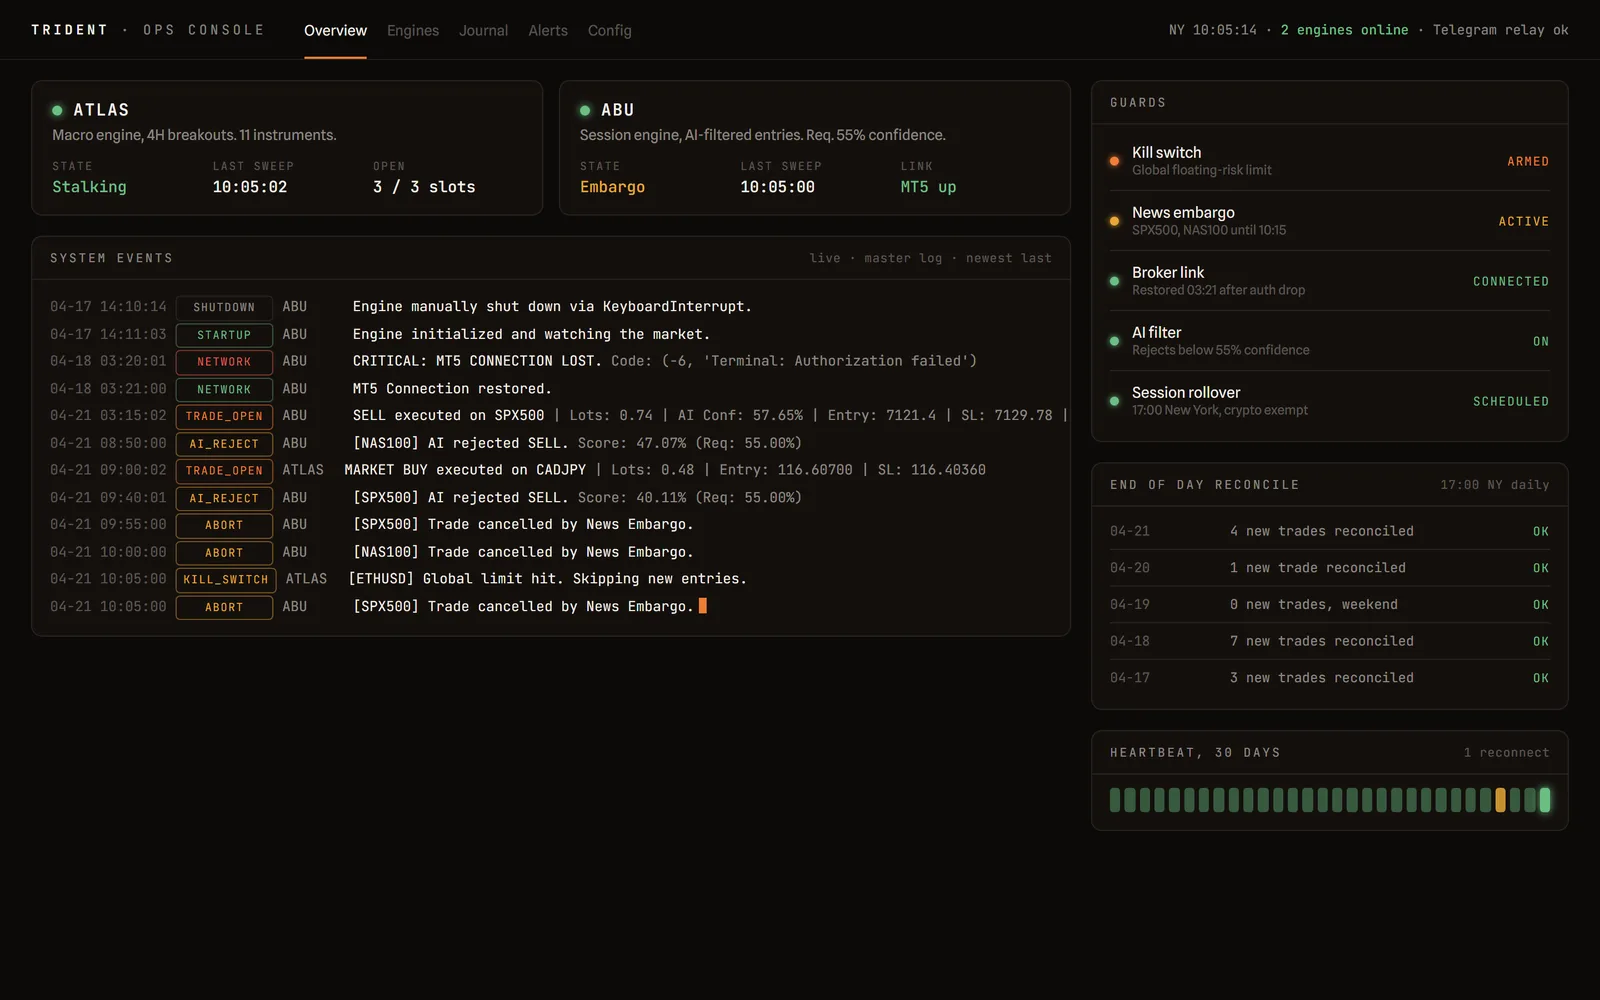1600x1000 pixels.
Task: Open the Overview tab
Action: pos(335,30)
